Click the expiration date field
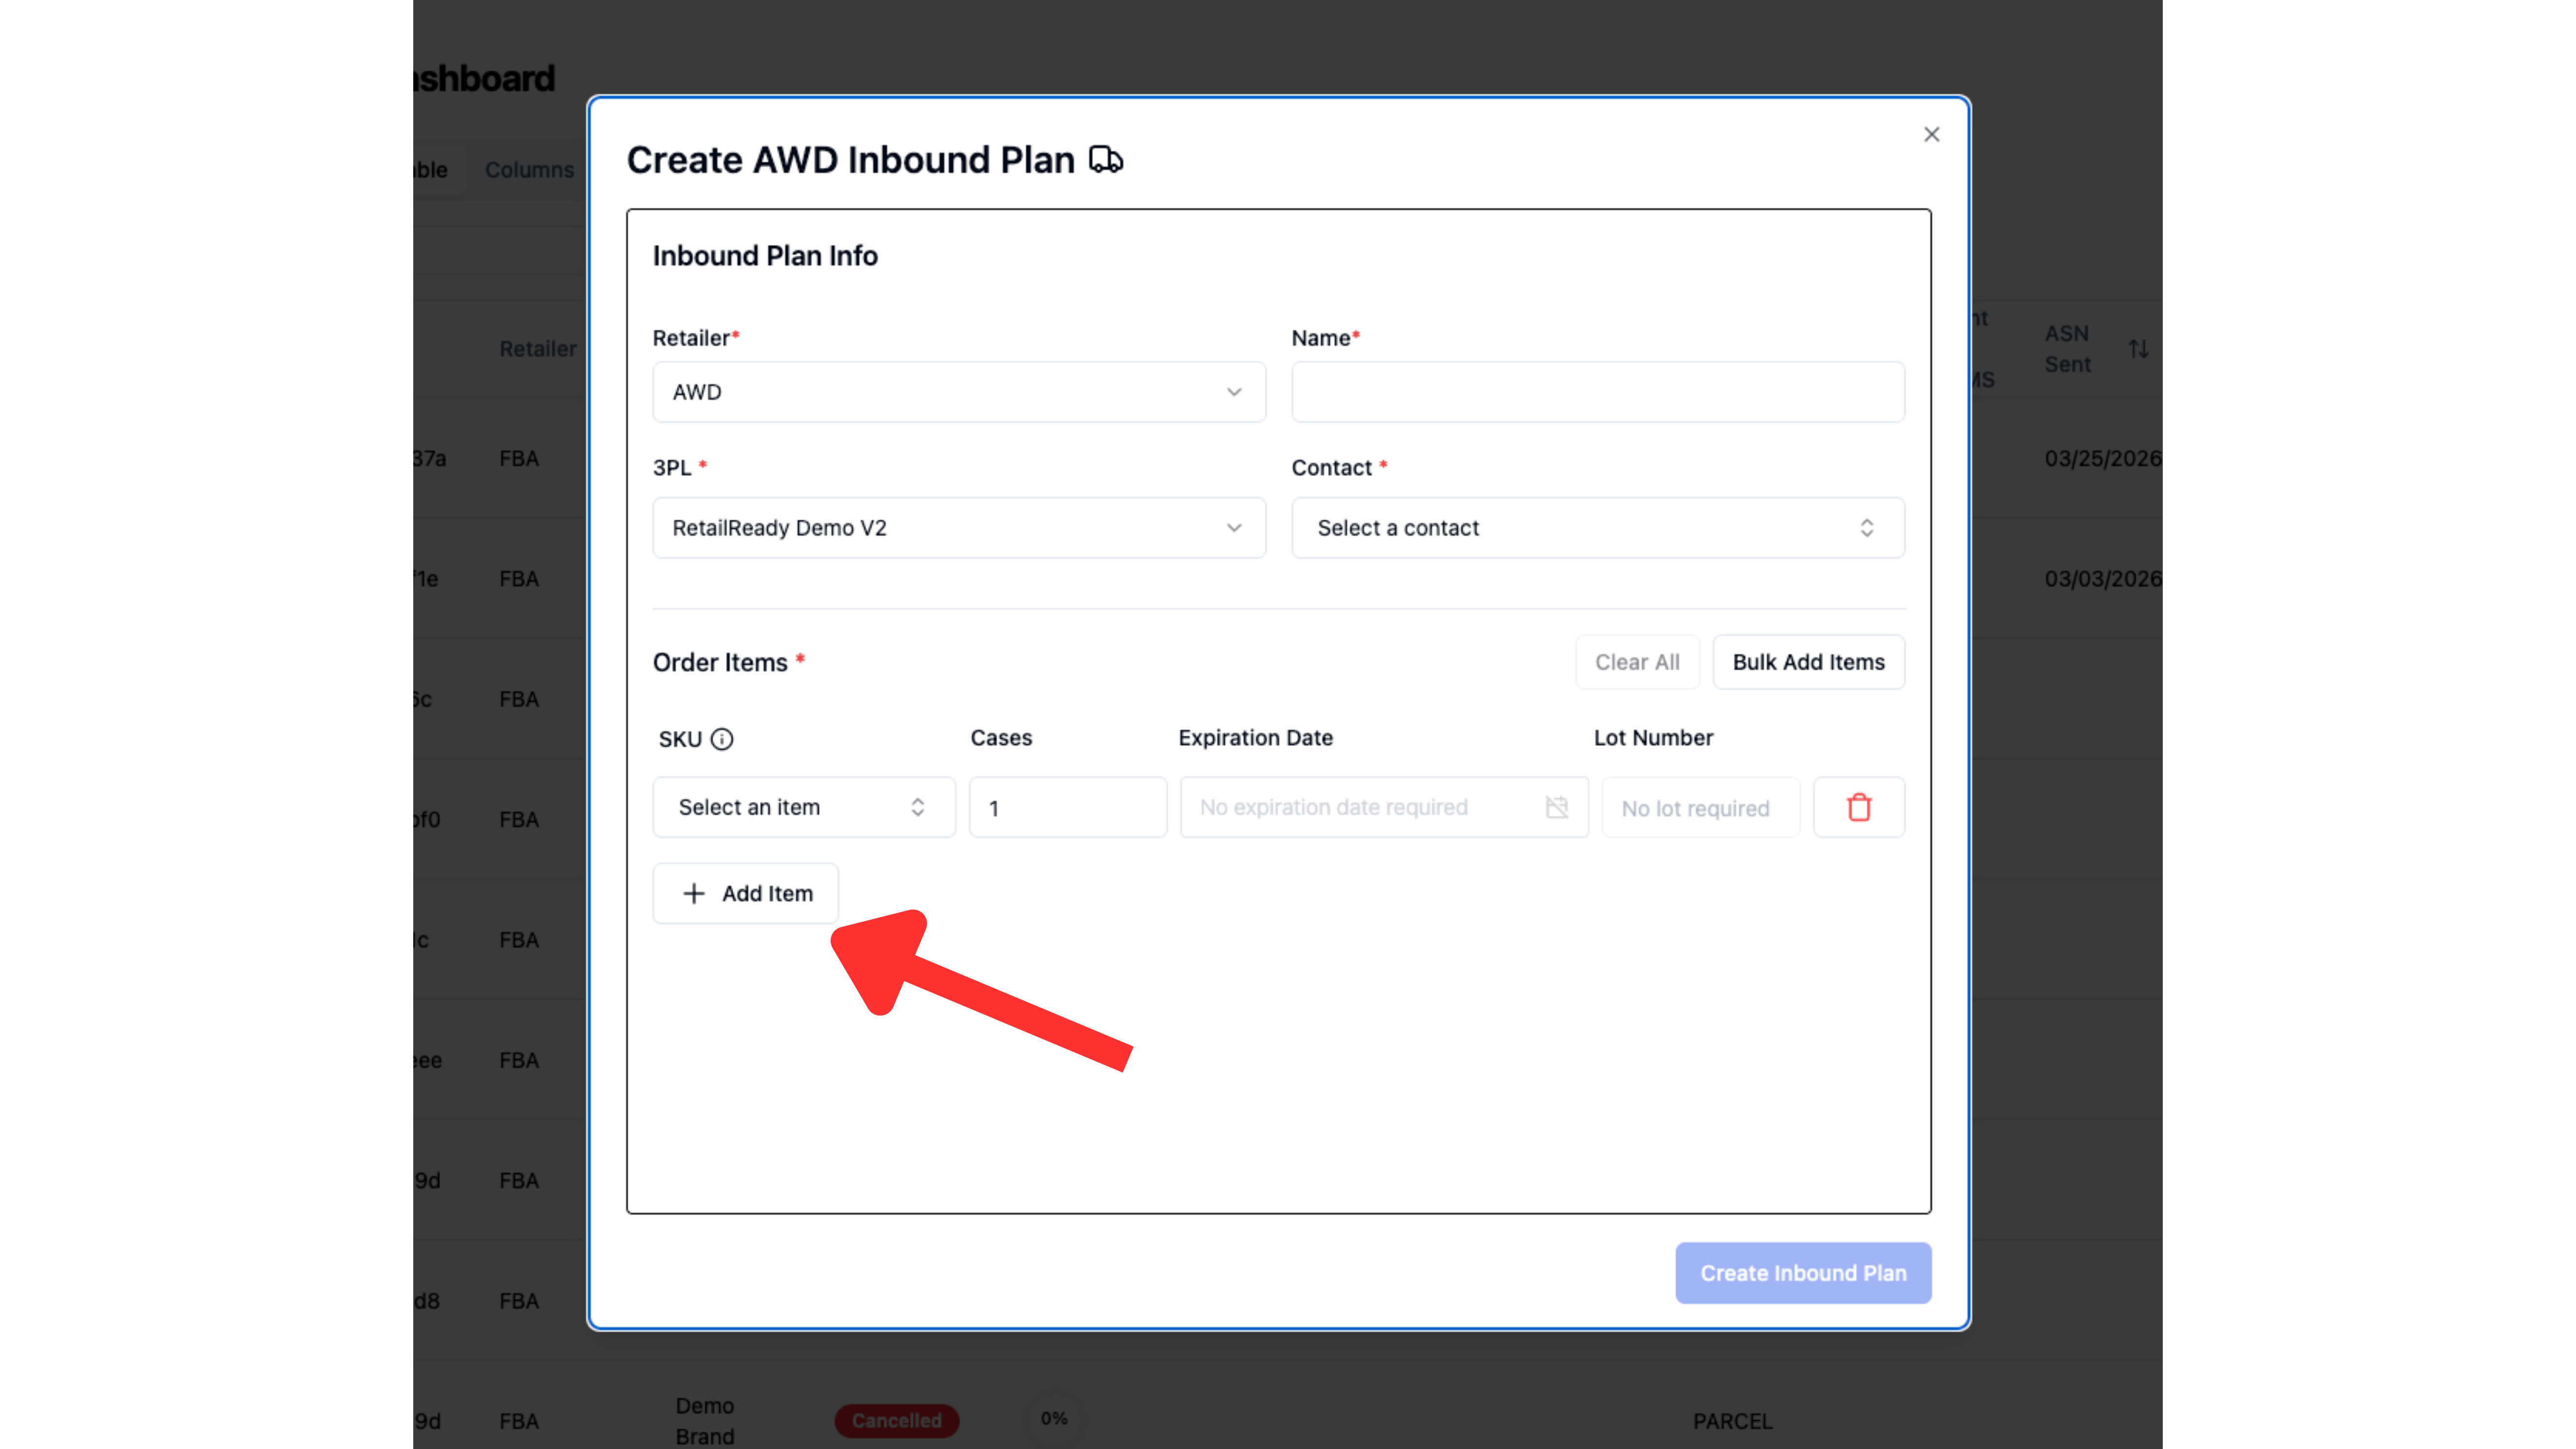Viewport: 2576px width, 1449px height. pos(1384,807)
